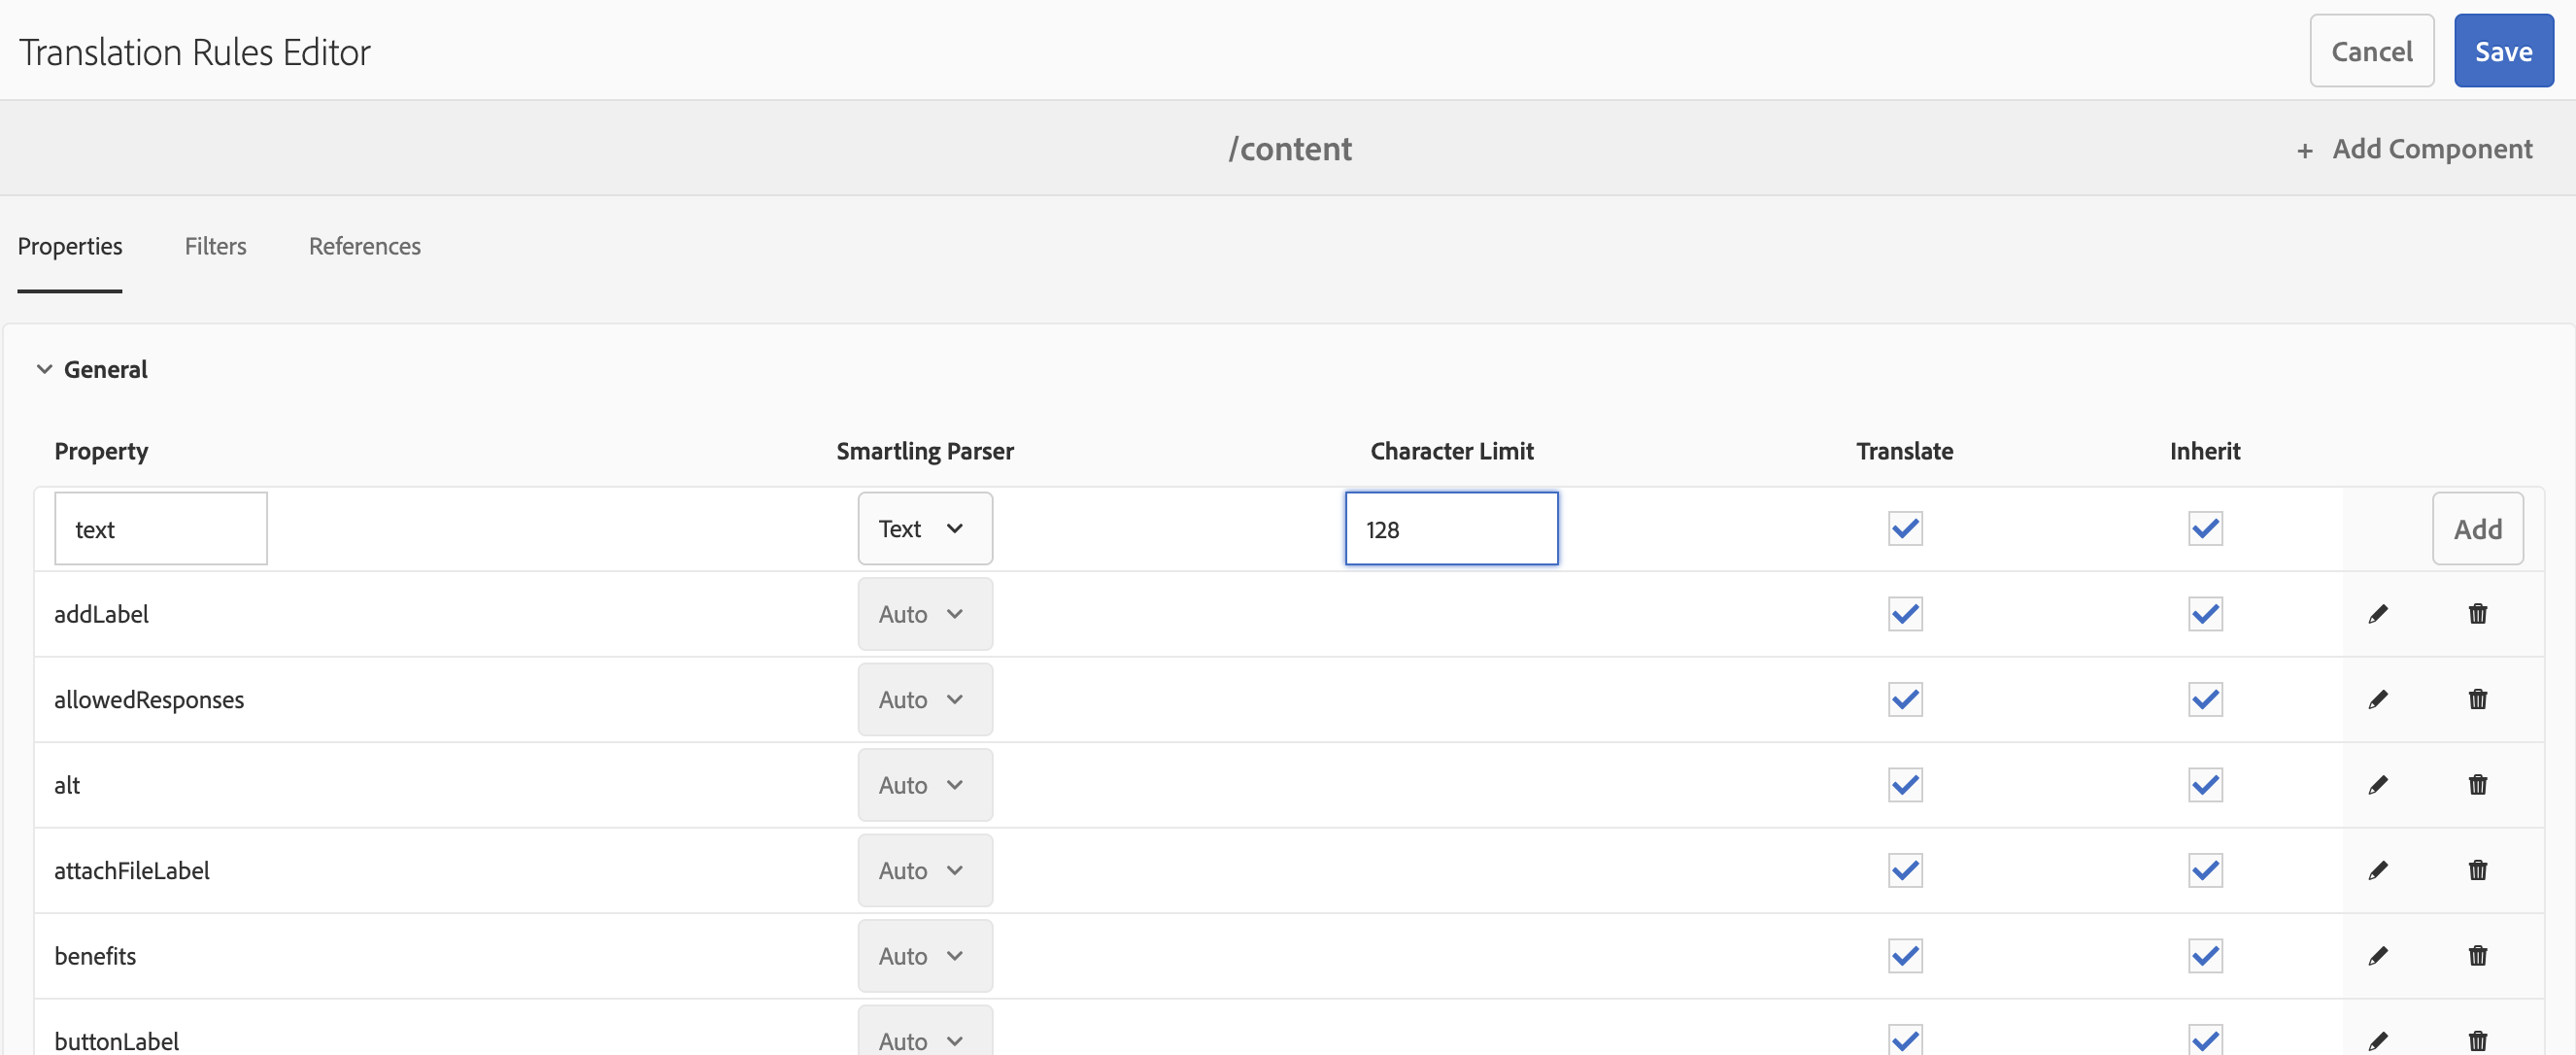Open the Auto parser dropdown for benefits
The image size is (2576, 1055).
click(x=924, y=956)
